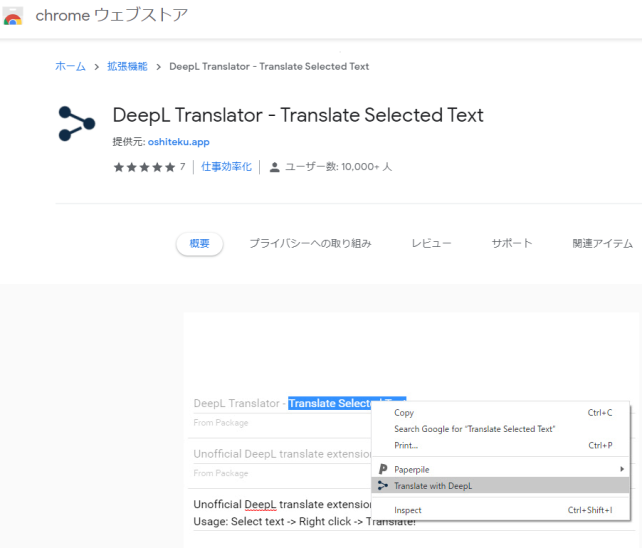The width and height of the screenshot is (642, 548).
Task: Click the five-star rating stars
Action: pos(144,167)
